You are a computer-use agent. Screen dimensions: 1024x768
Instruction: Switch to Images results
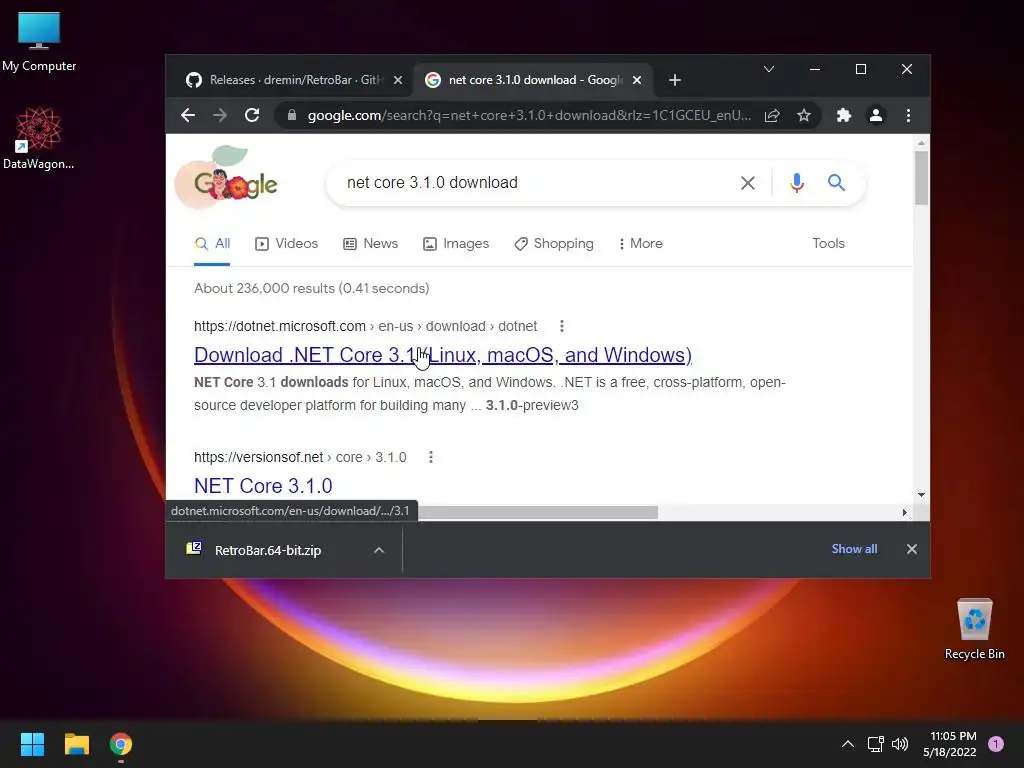pyautogui.click(x=456, y=244)
